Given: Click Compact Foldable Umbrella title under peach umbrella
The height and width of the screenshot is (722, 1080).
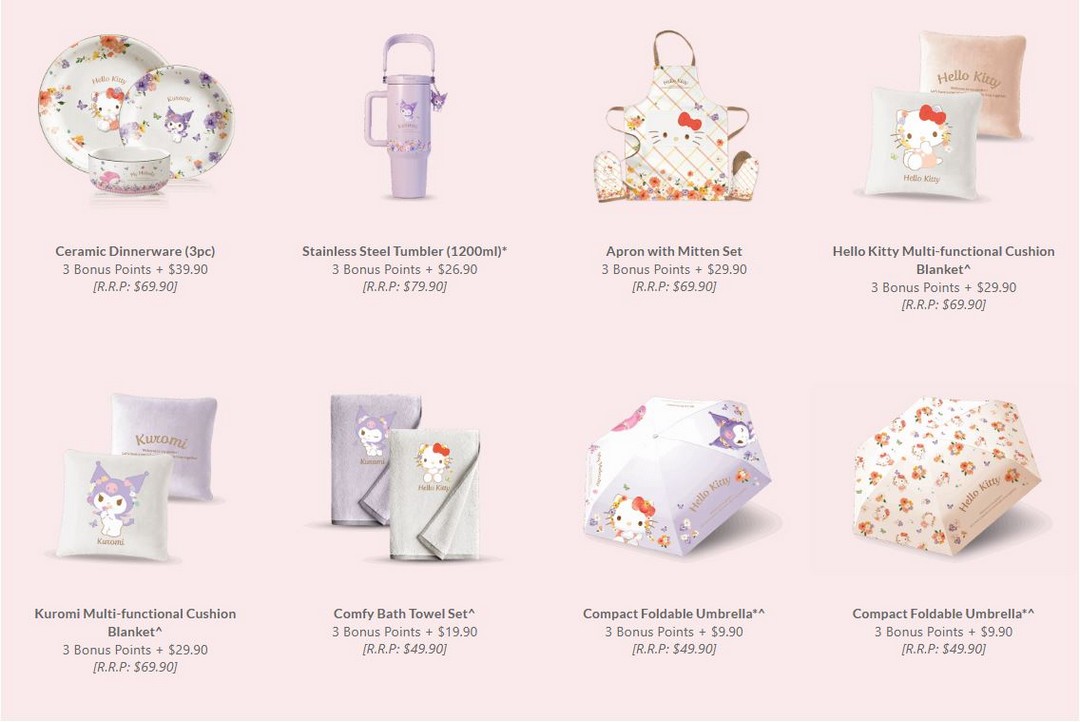Looking at the screenshot, I should [944, 614].
